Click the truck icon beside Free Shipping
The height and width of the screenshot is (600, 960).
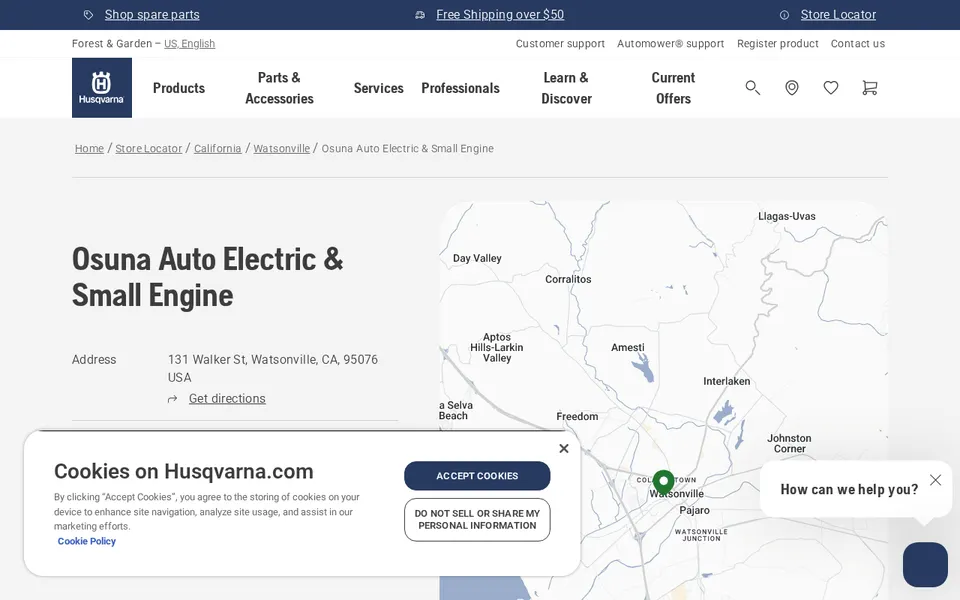(x=420, y=15)
